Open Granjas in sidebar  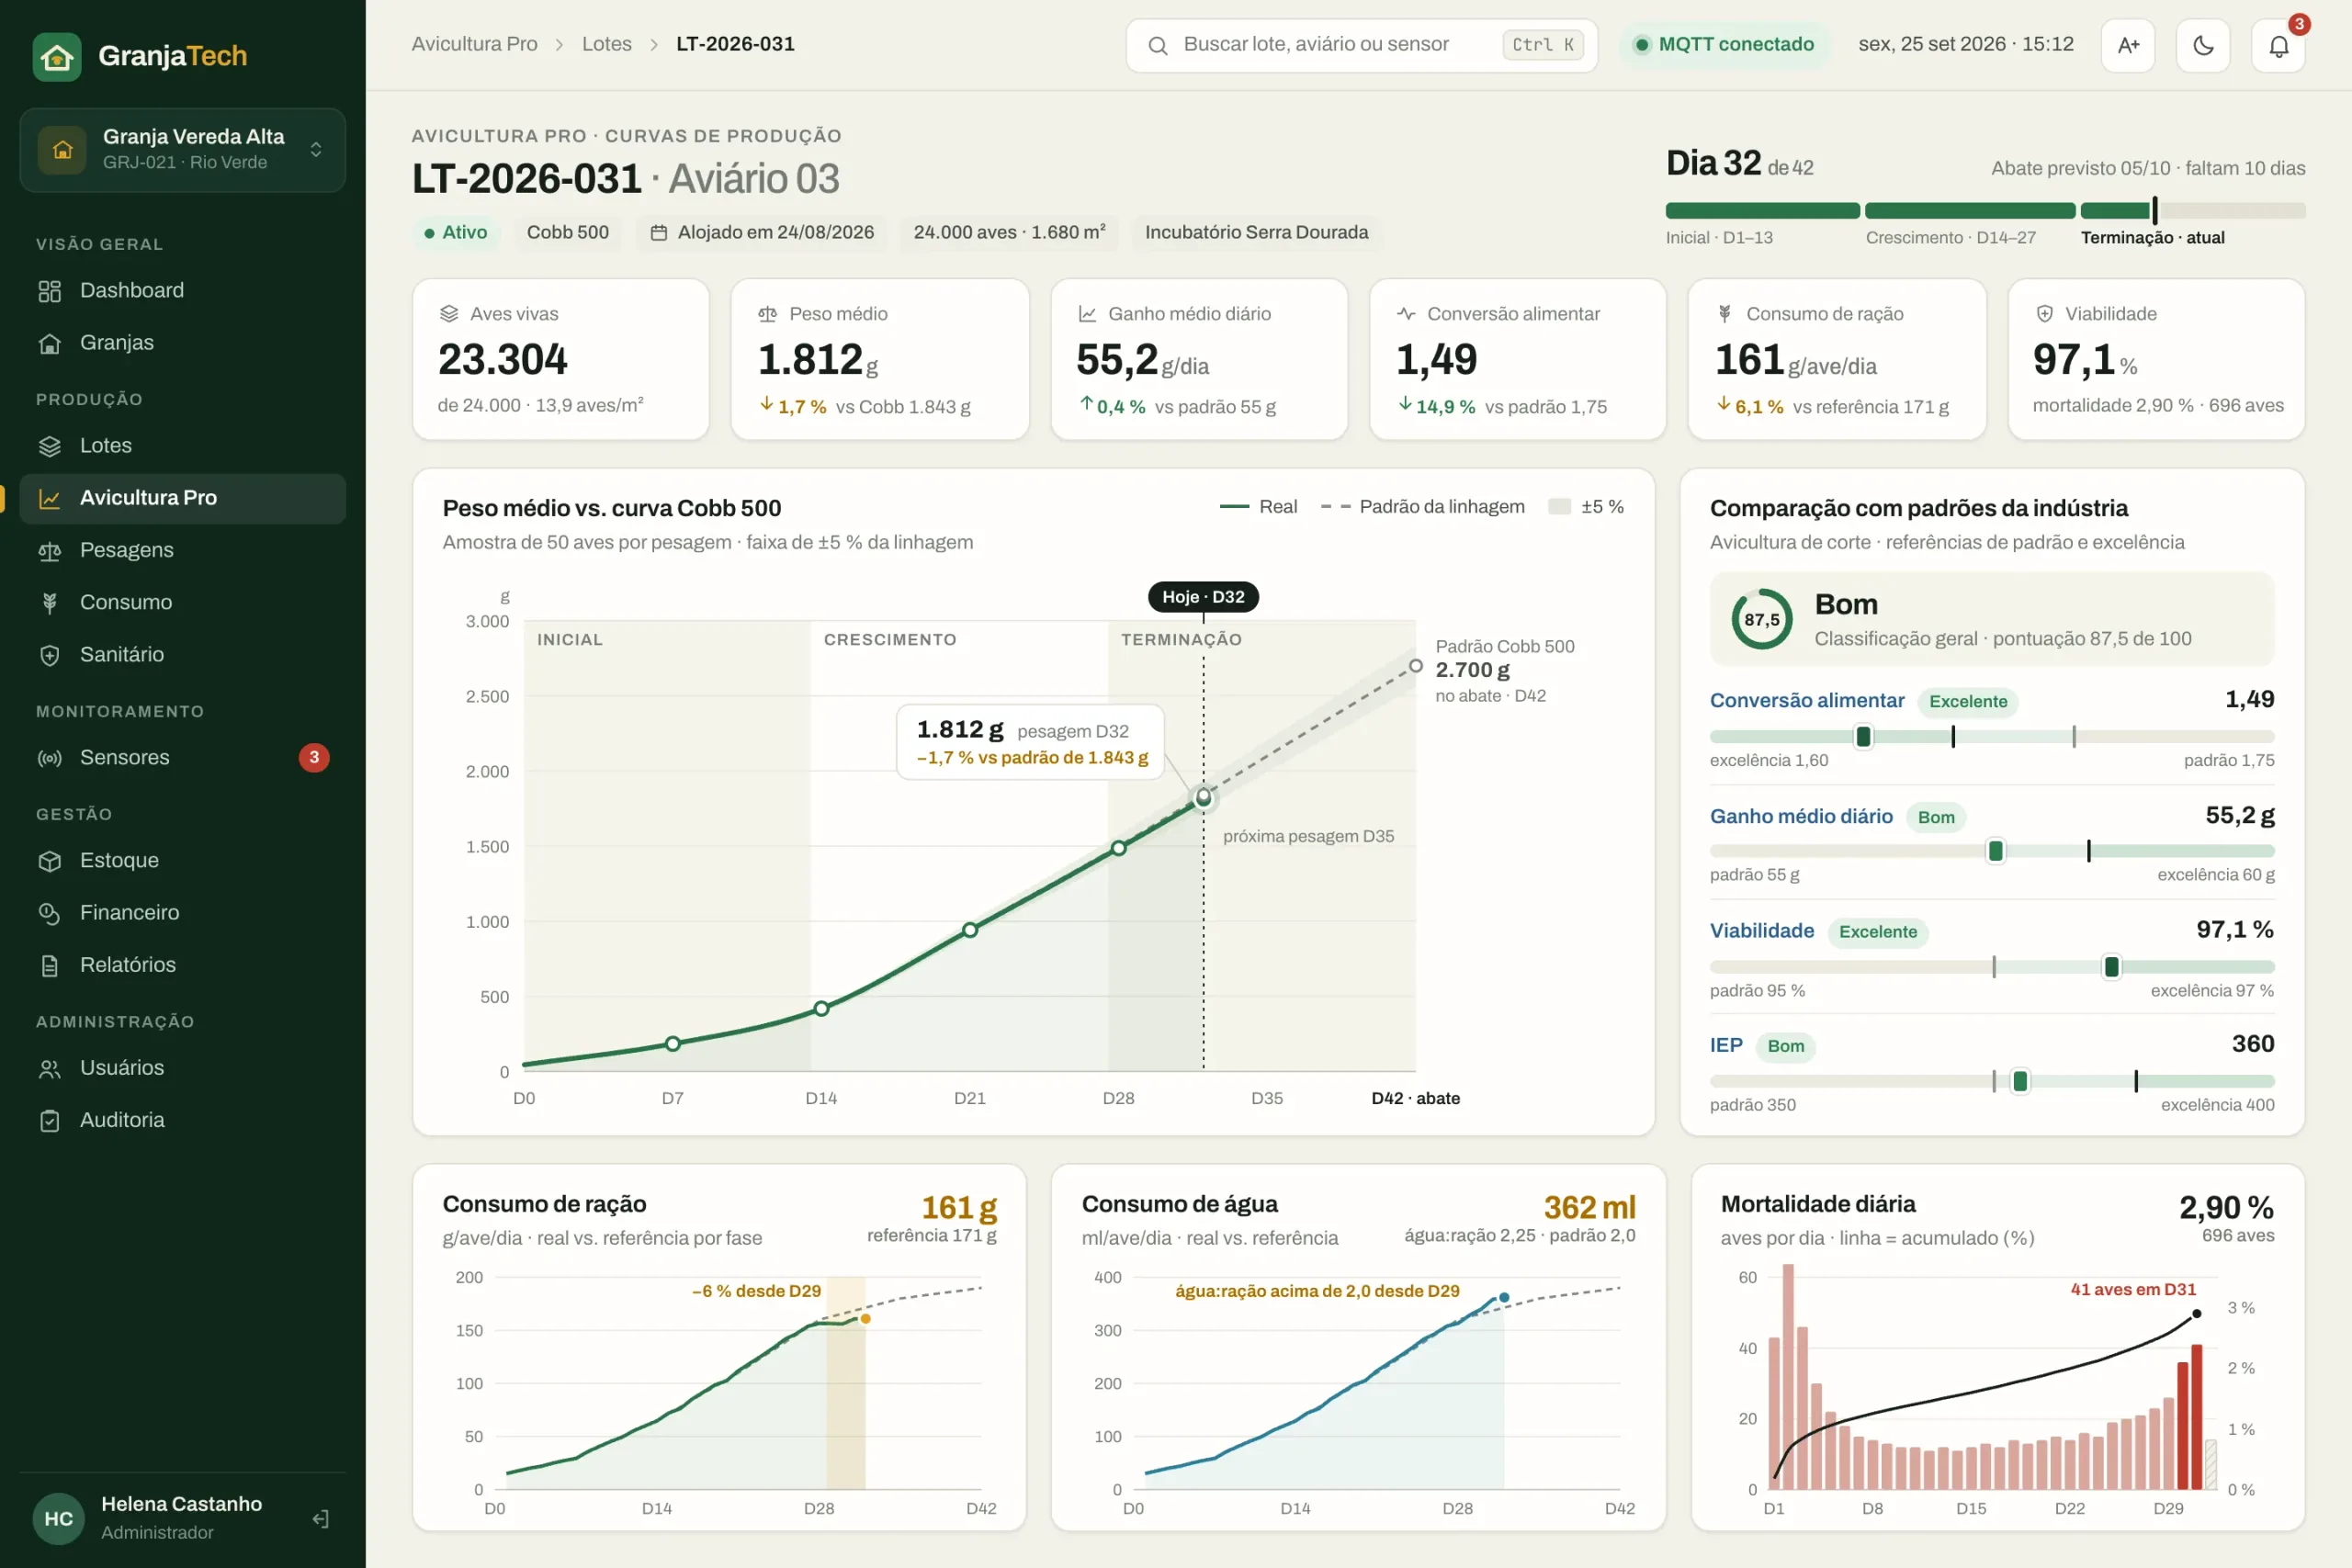[182, 343]
